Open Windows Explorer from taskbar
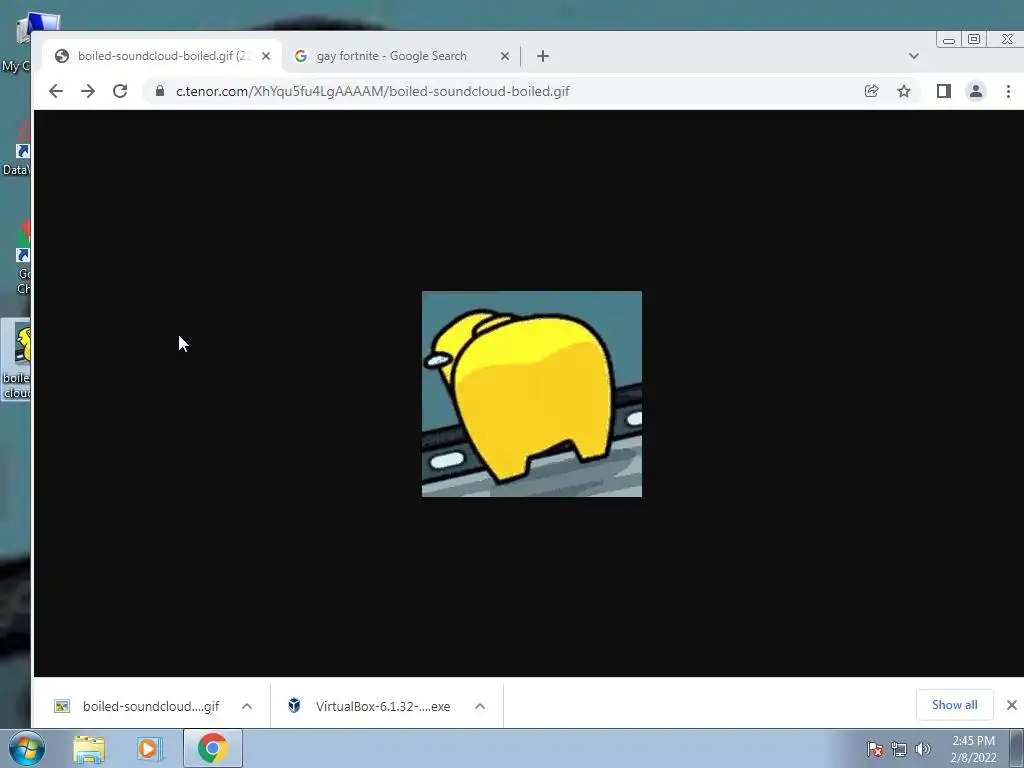The image size is (1024, 768). (x=89, y=748)
